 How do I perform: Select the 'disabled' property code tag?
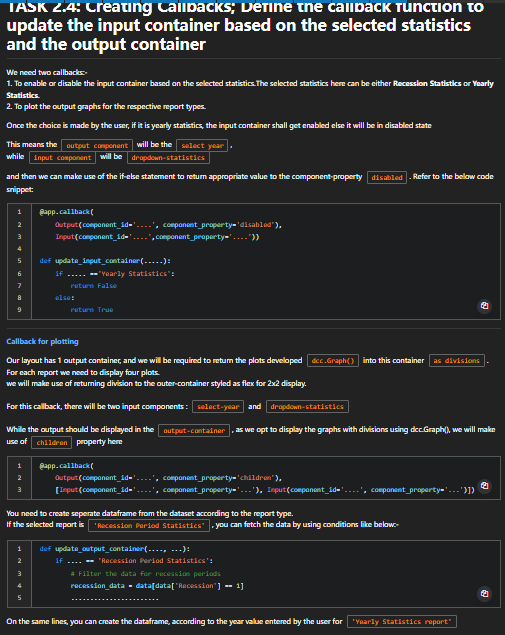pos(387,177)
